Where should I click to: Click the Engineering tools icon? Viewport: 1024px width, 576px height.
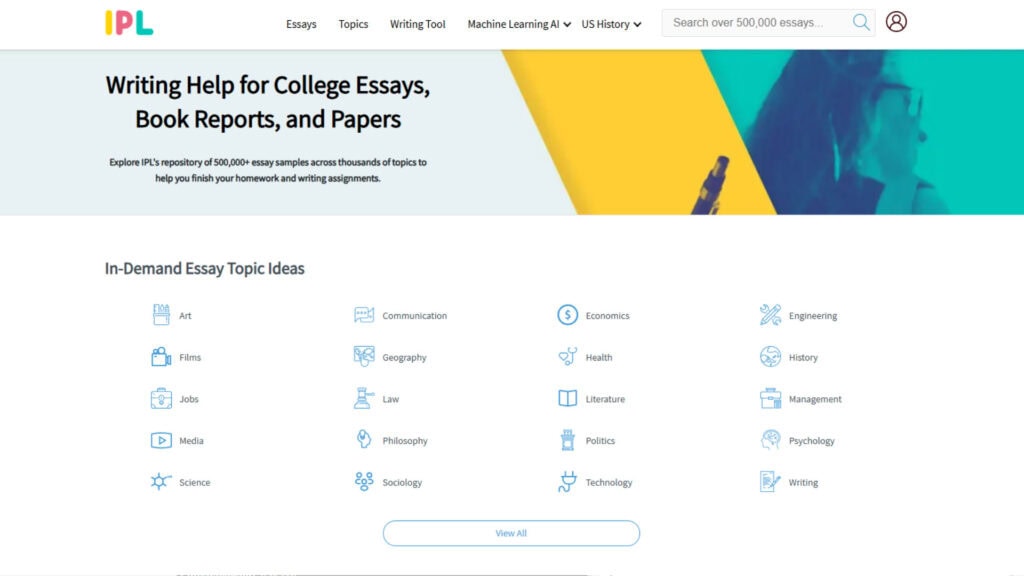[770, 315]
